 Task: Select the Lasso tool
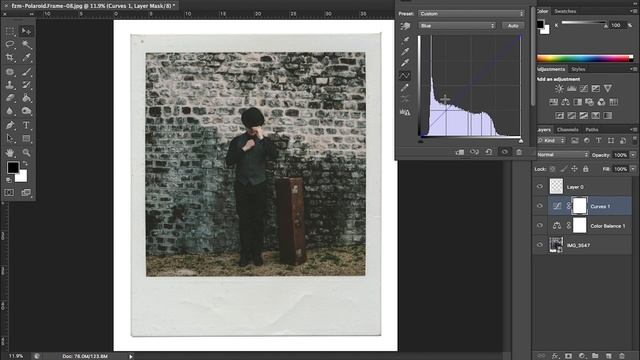pos(10,44)
